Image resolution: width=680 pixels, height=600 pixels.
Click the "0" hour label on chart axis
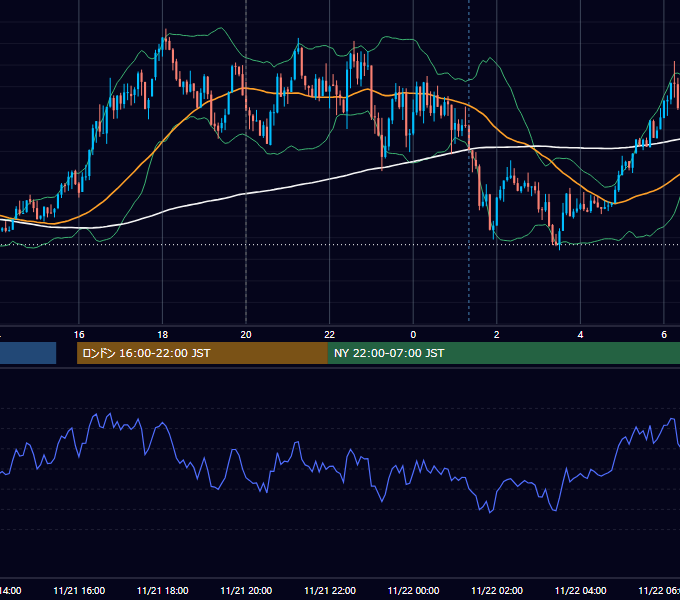pyautogui.click(x=413, y=335)
